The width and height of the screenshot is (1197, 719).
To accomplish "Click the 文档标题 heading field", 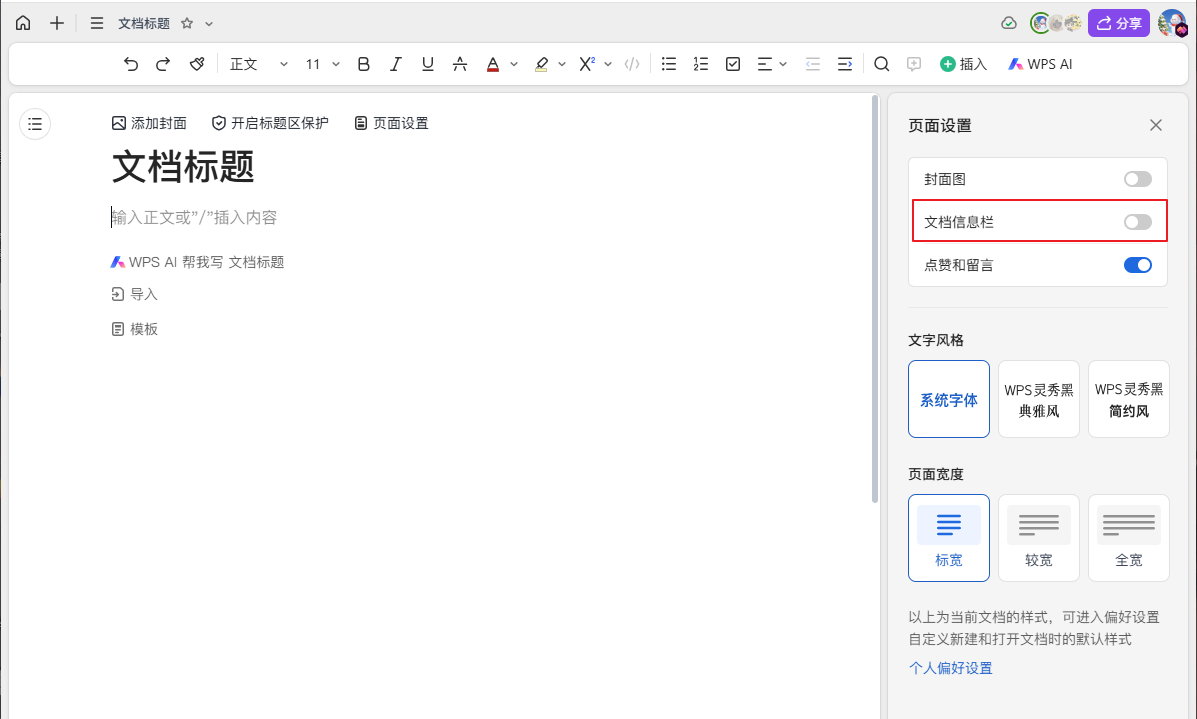I will [x=183, y=167].
